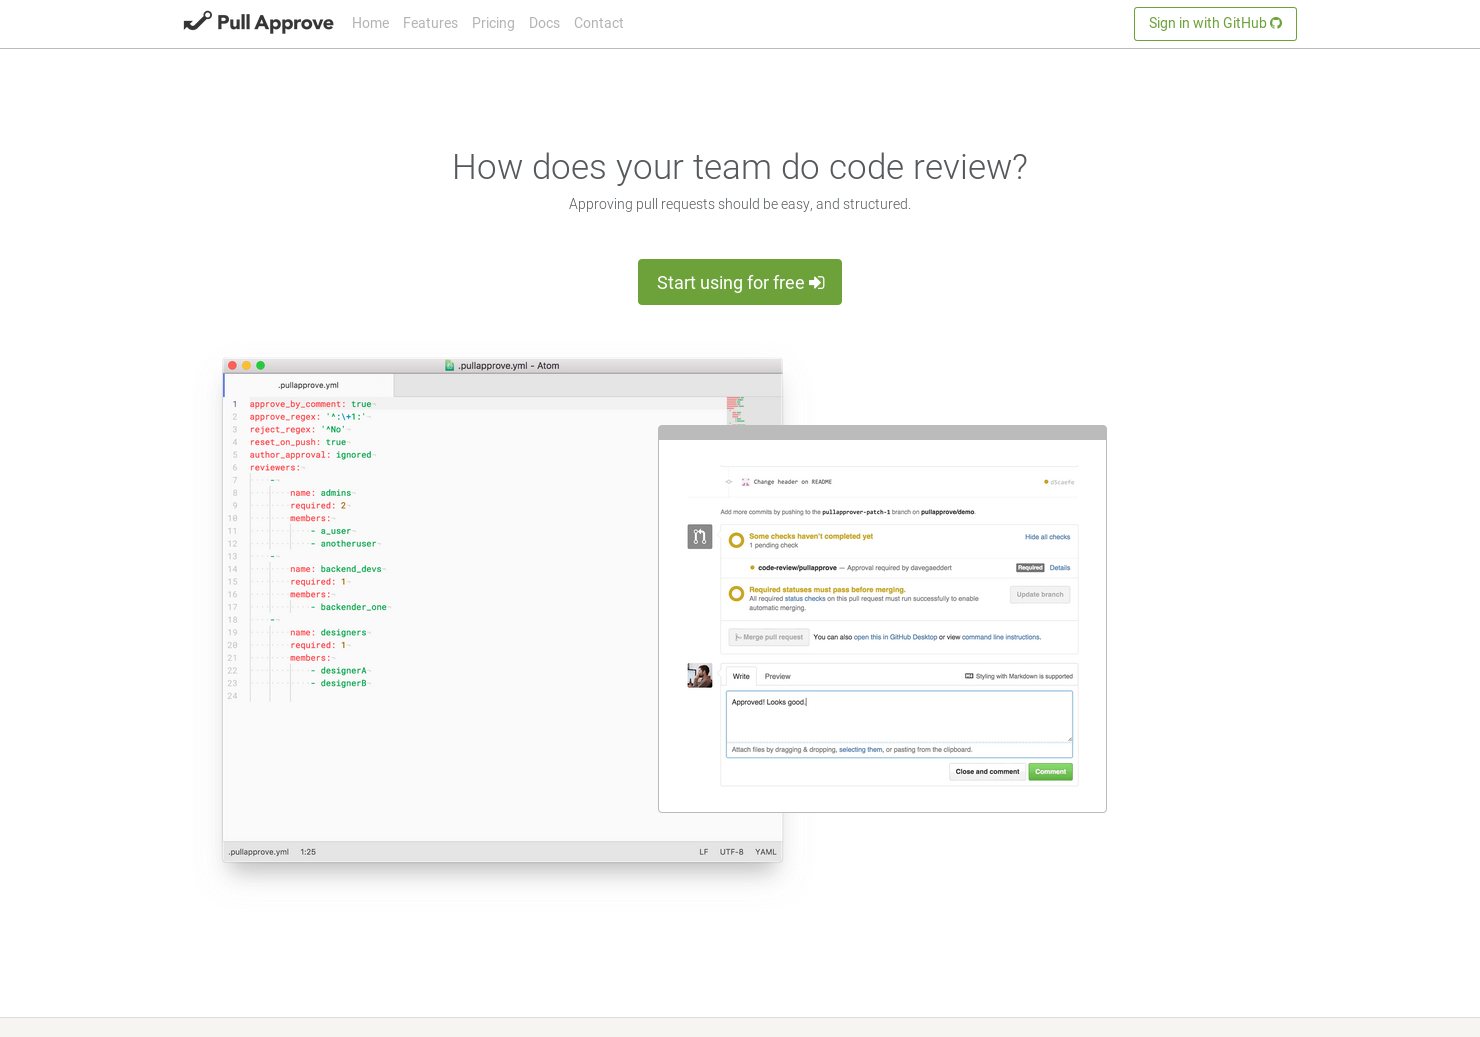Click the user avatar beside the comment box
Screen dimensions: 1480x1037
(x=700, y=676)
